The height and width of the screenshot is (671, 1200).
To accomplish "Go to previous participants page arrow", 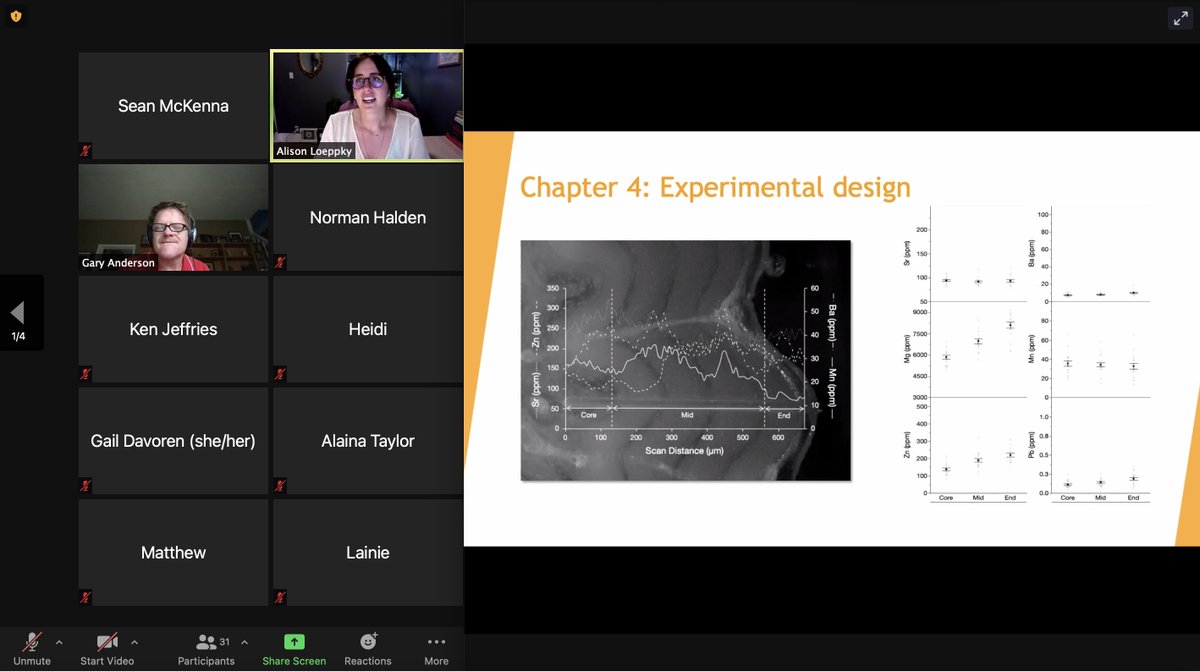I will point(18,313).
